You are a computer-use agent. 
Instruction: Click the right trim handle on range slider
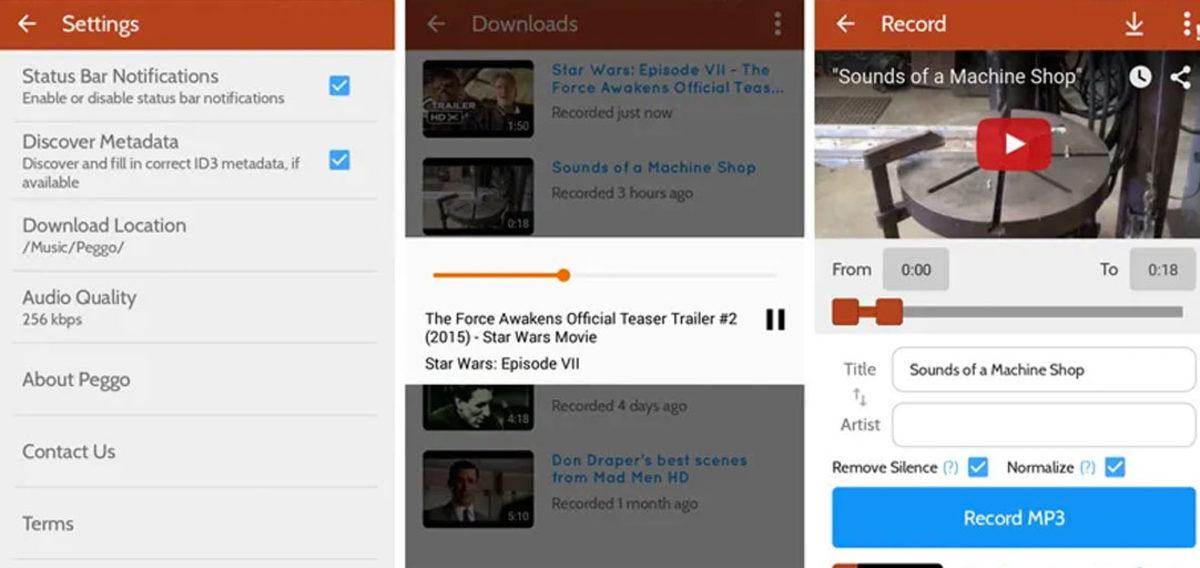(889, 312)
